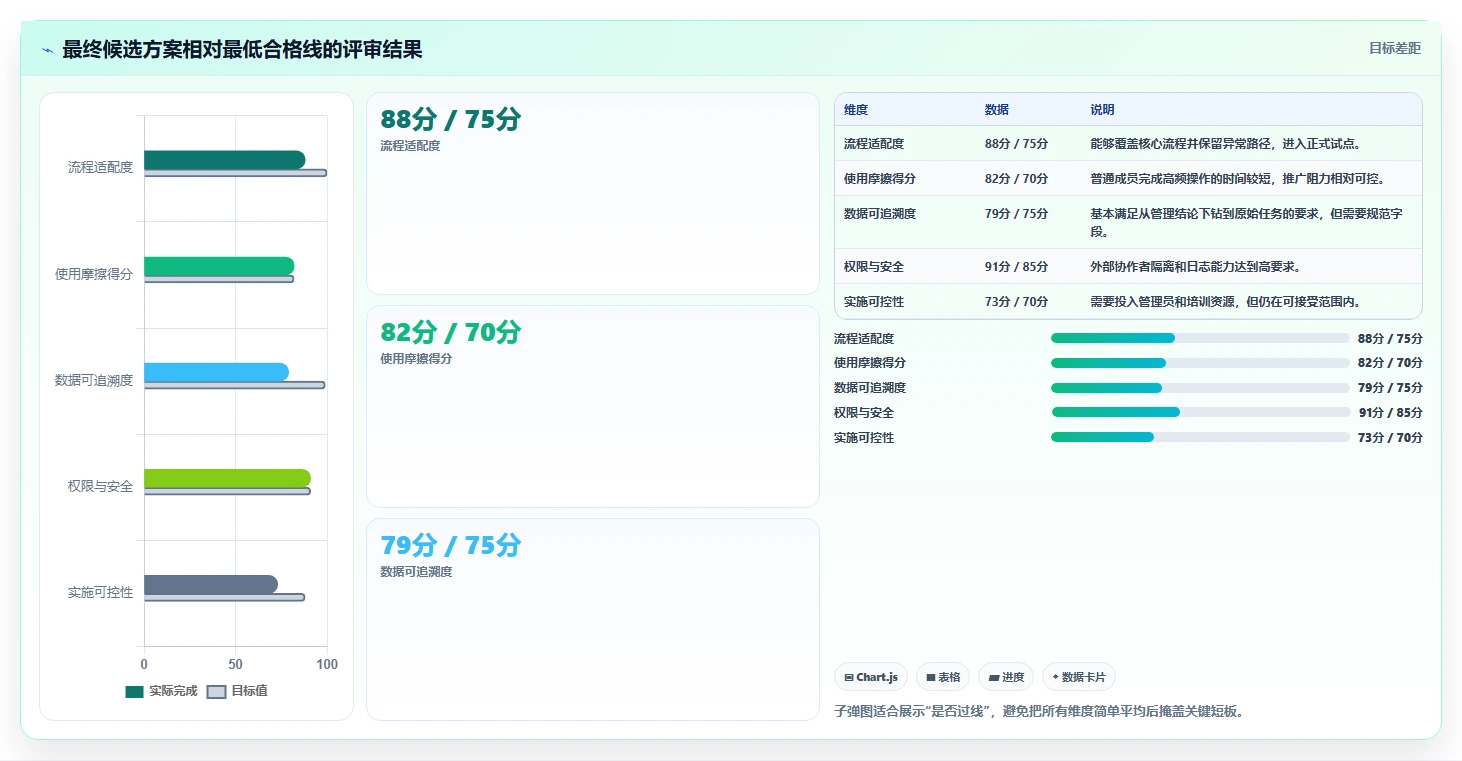Toggle the 实际完成 legend swatch in the chart
This screenshot has width=1462, height=761.
(135, 692)
